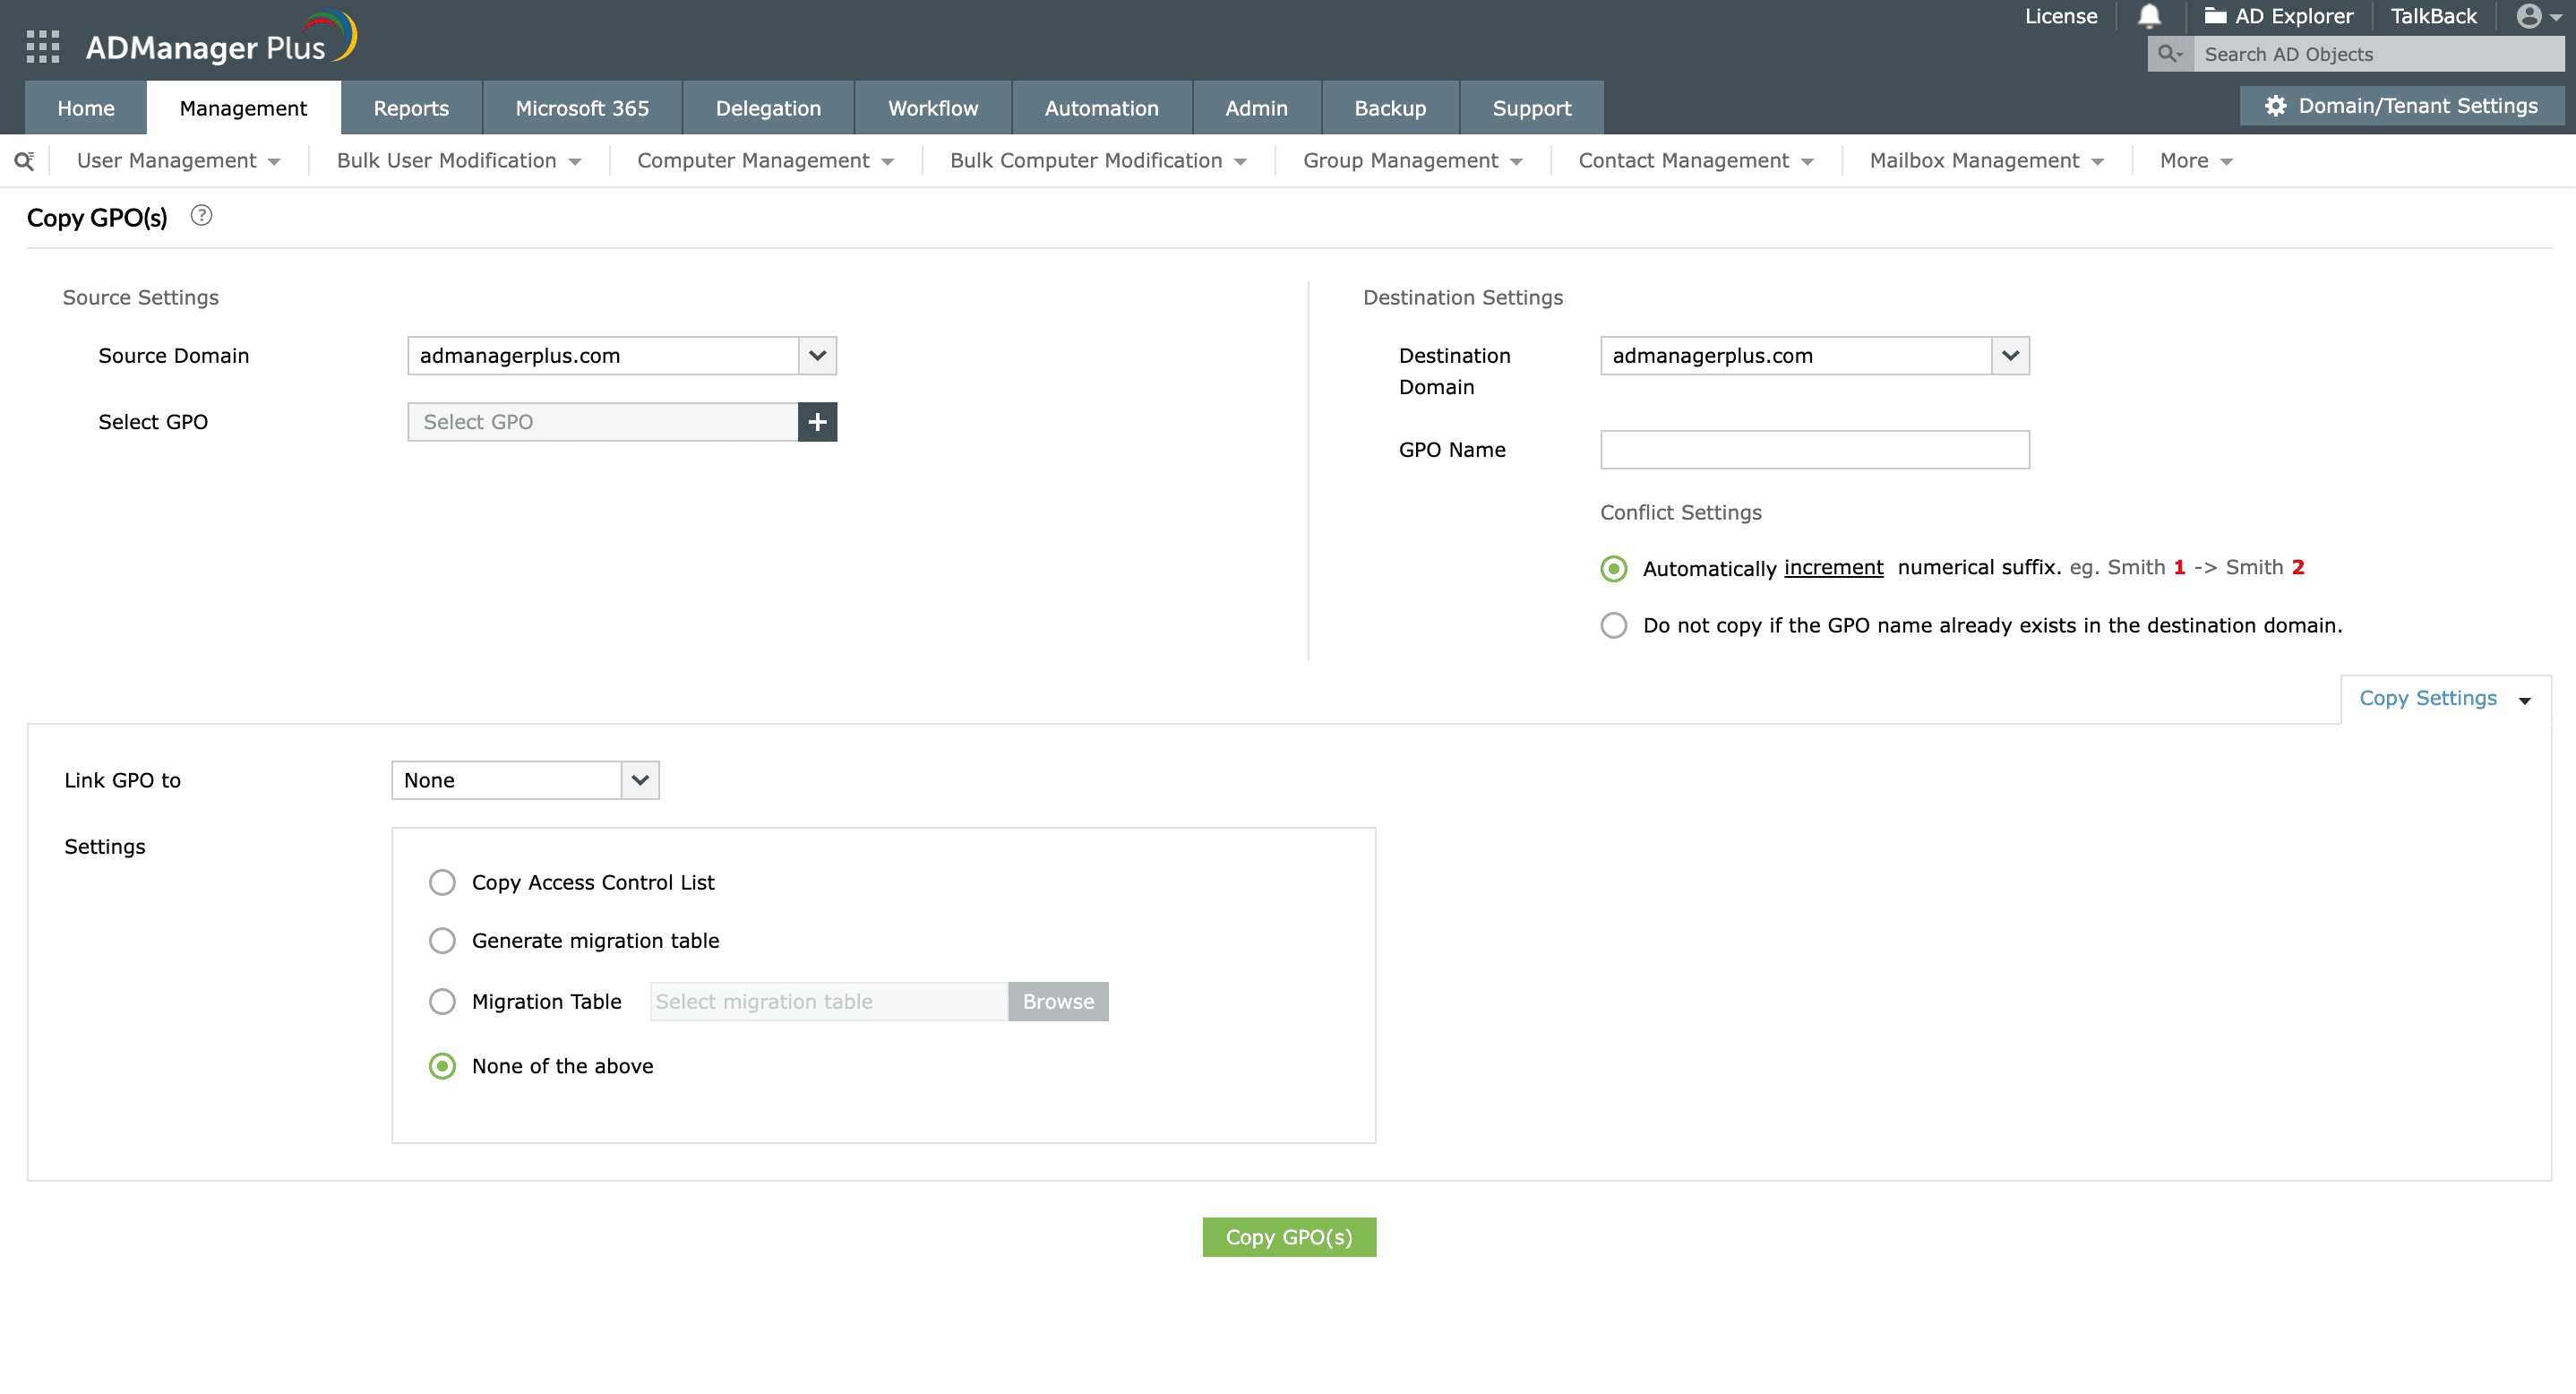Expand the Destination Domain dropdown

(x=2010, y=356)
